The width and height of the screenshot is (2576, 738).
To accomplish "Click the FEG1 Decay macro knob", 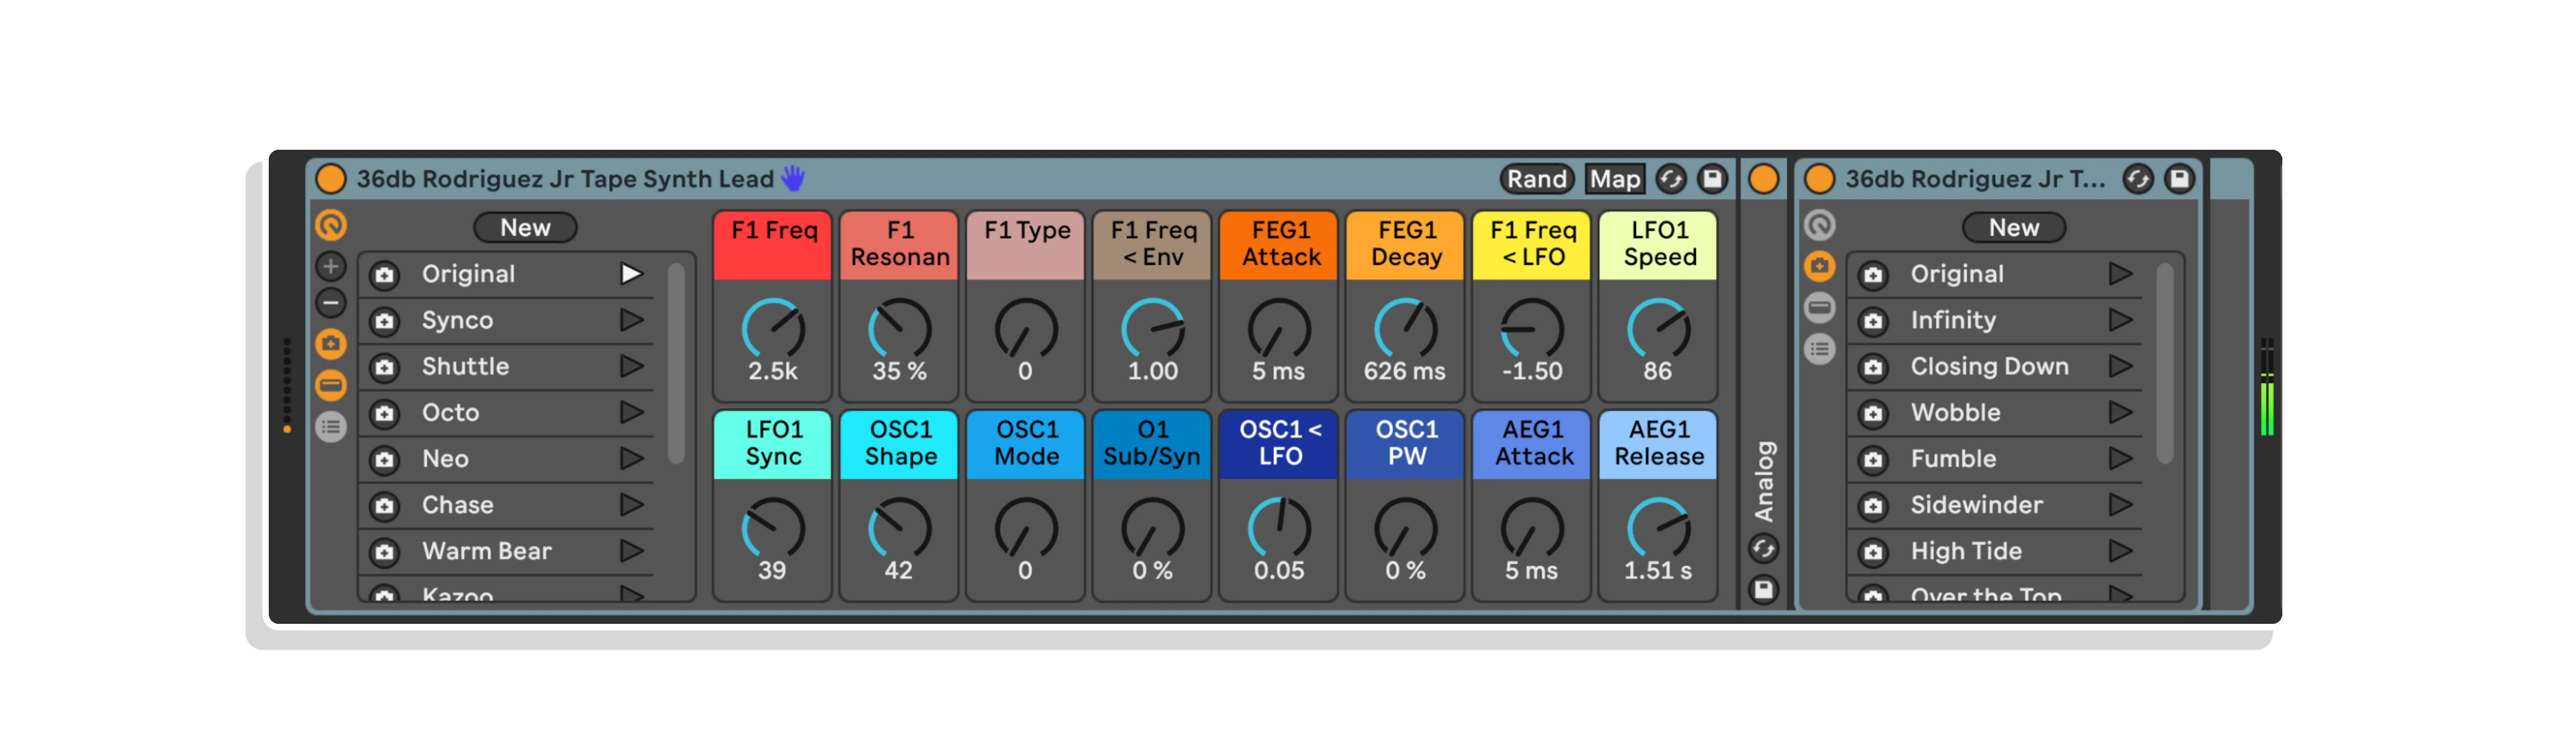I will [x=1405, y=328].
